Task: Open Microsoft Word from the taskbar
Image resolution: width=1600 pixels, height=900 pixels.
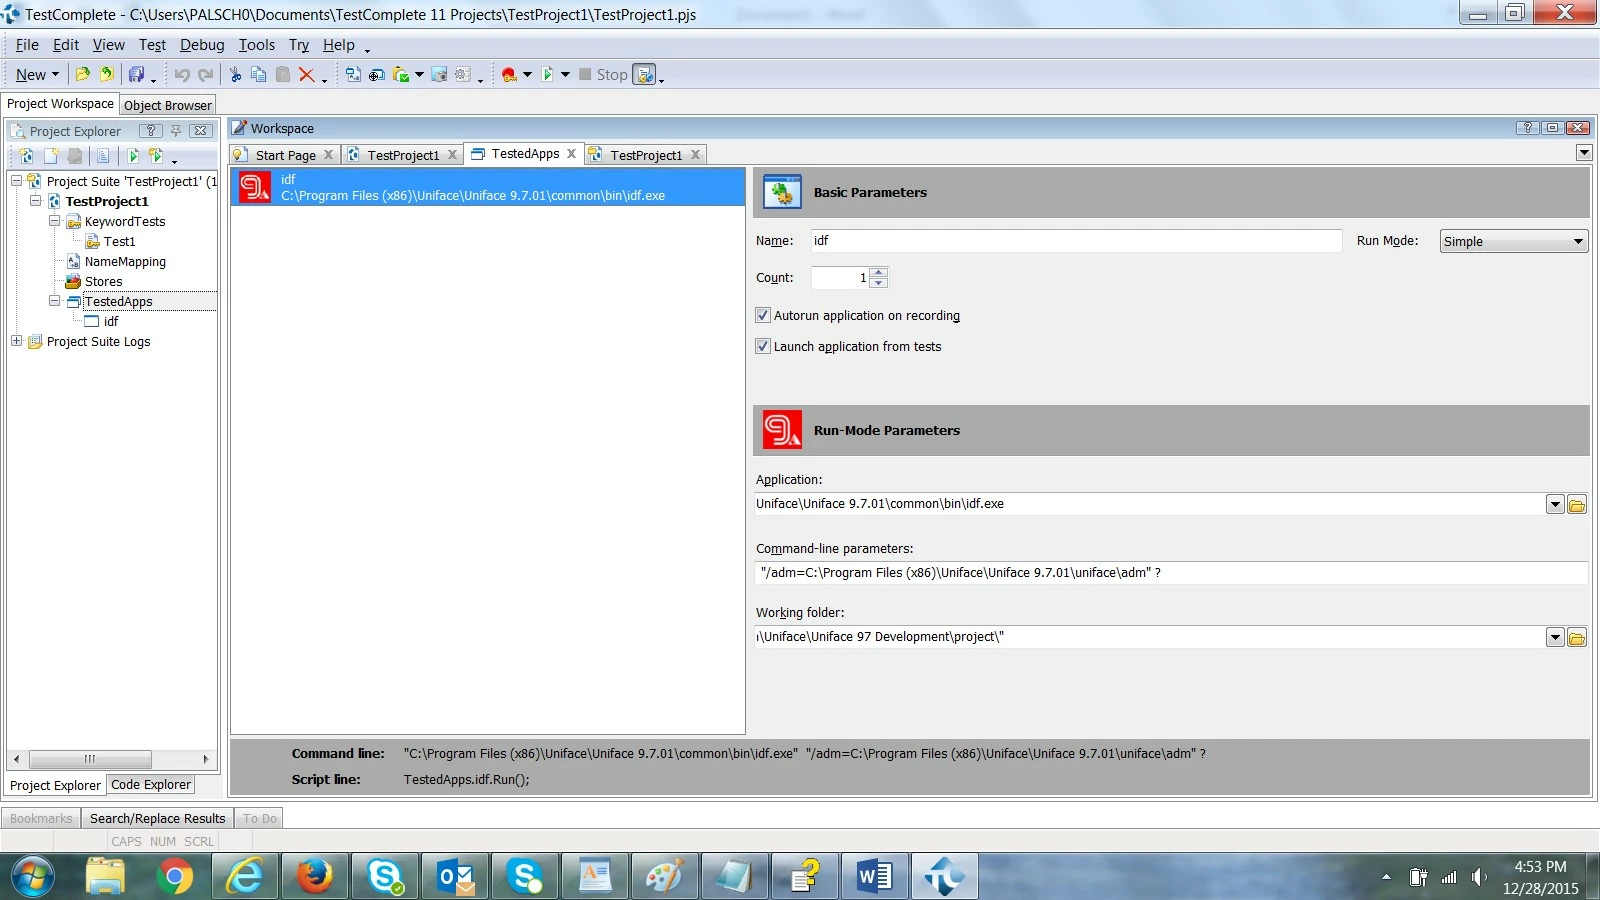Action: coord(874,877)
